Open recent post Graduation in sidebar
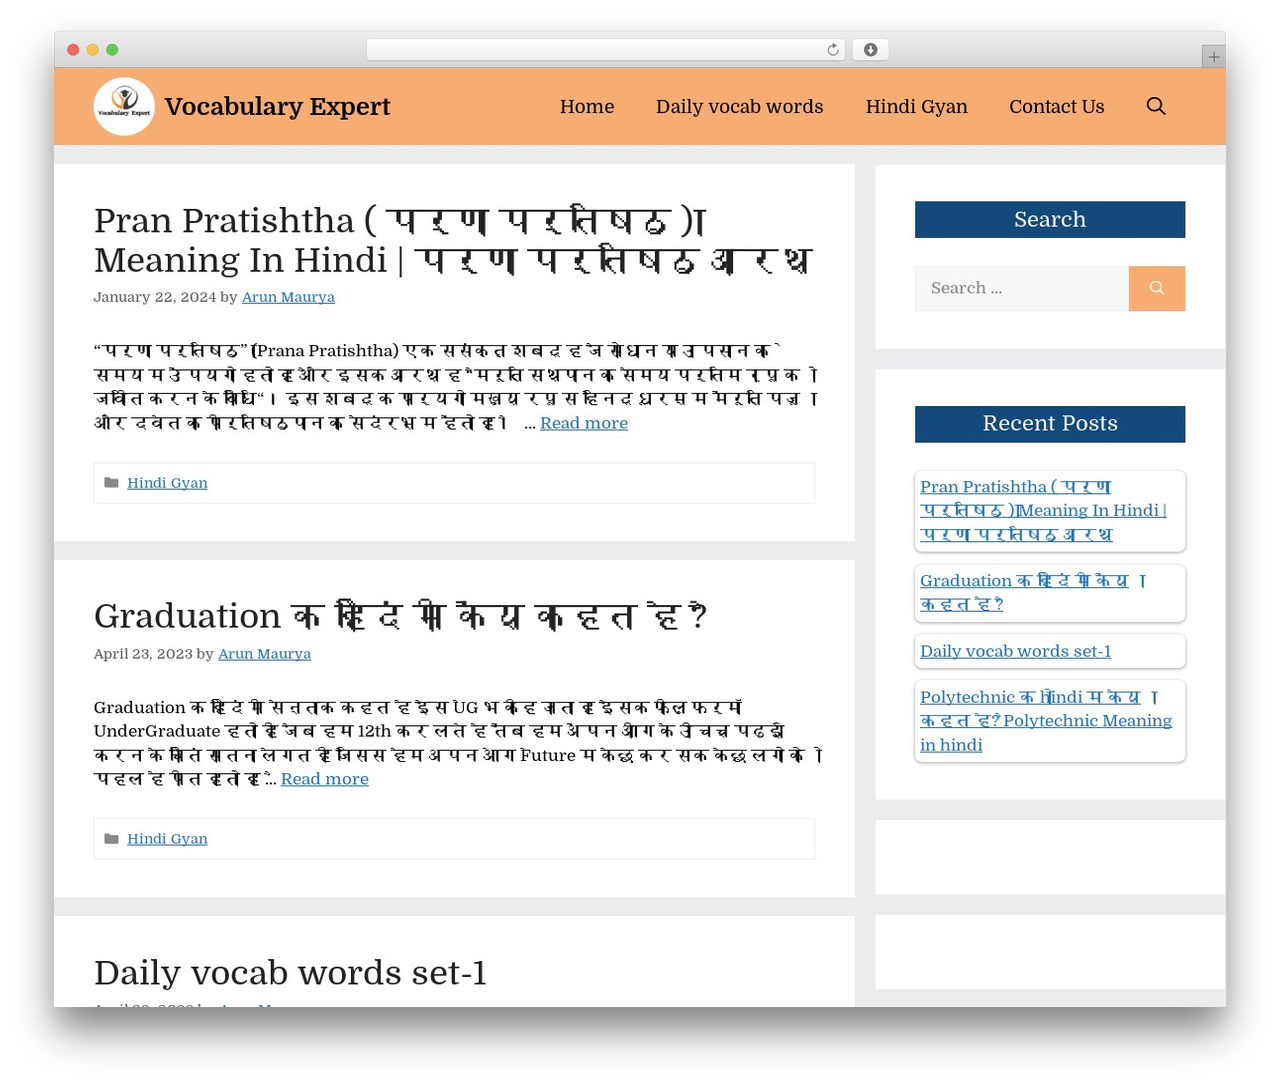This screenshot has height=1084, width=1280. pyautogui.click(x=1033, y=593)
